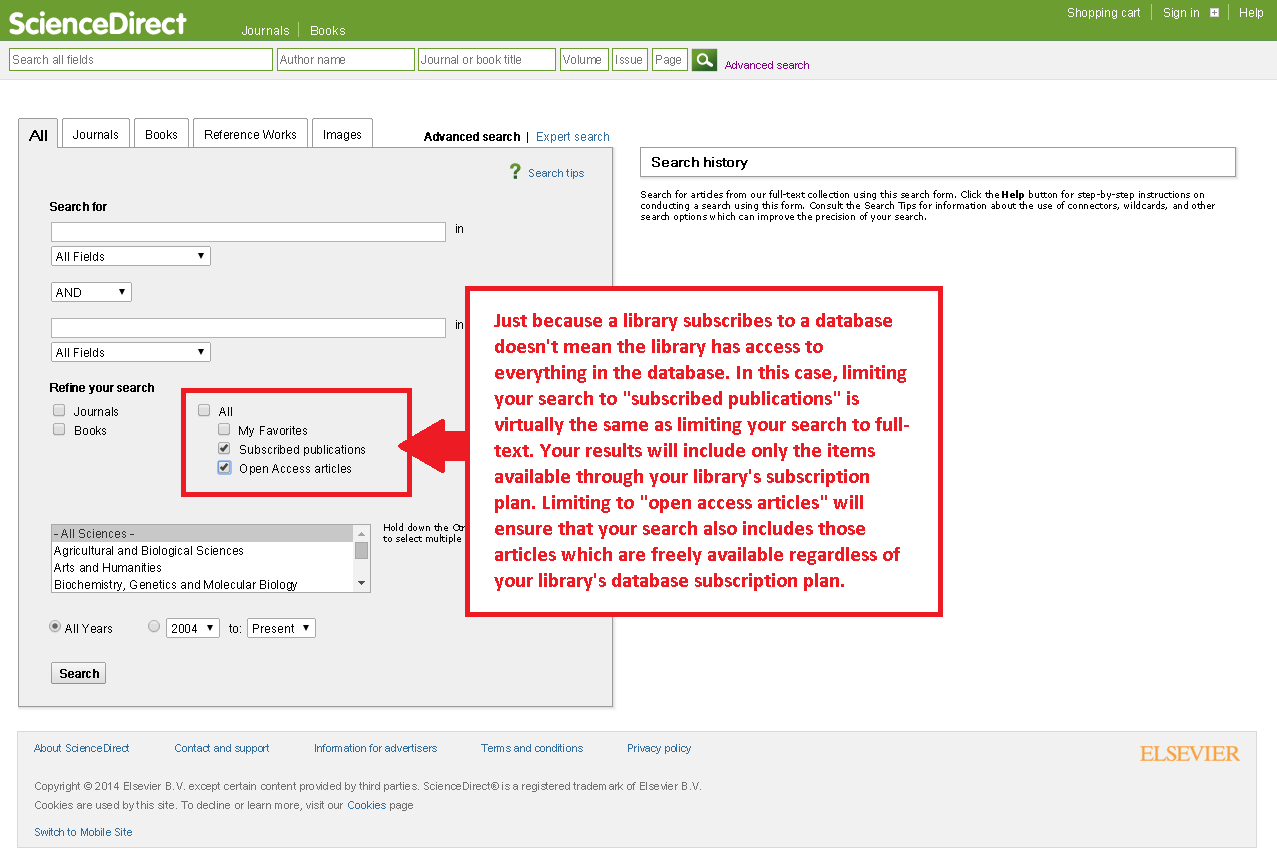The height and width of the screenshot is (856, 1277).
Task: Click the first Search for text box
Action: [x=248, y=232]
